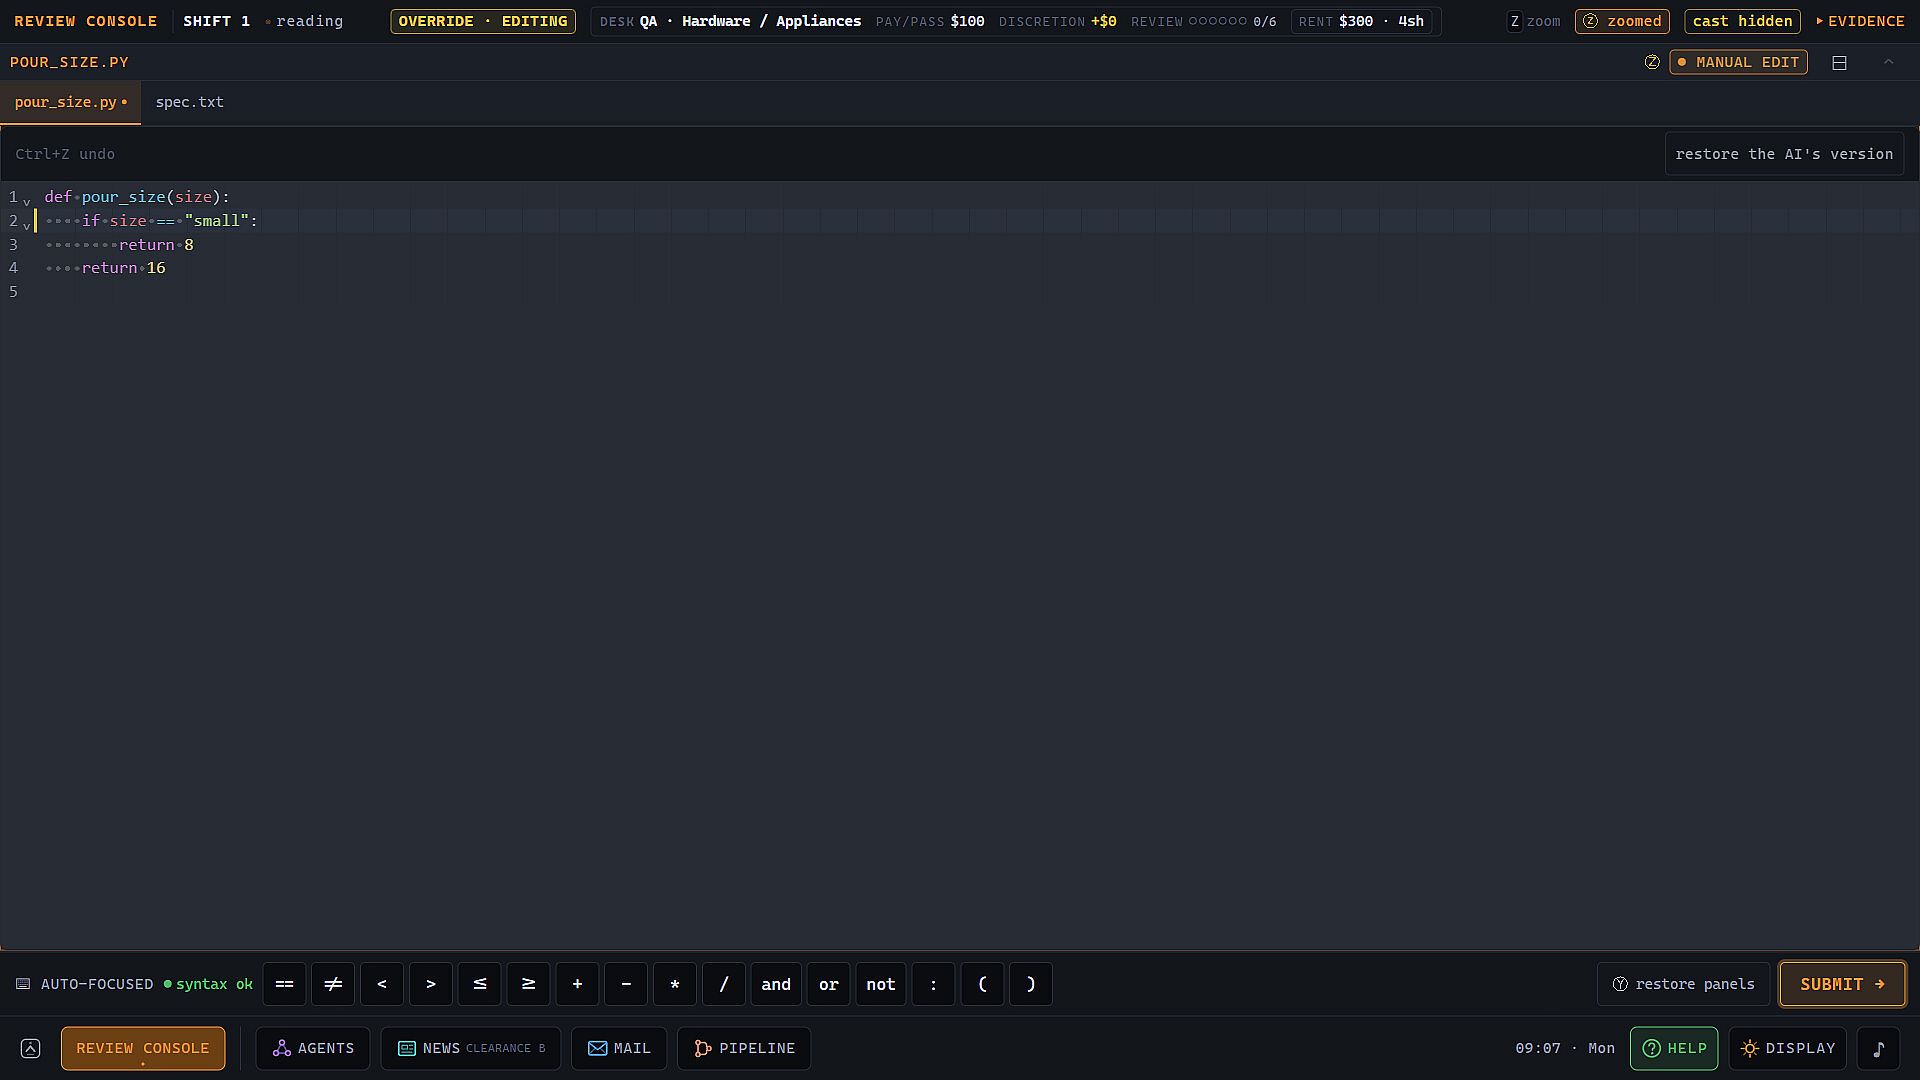This screenshot has width=1920, height=1080.
Task: Click the REVIEW CONSOLE title
Action: coord(85,21)
